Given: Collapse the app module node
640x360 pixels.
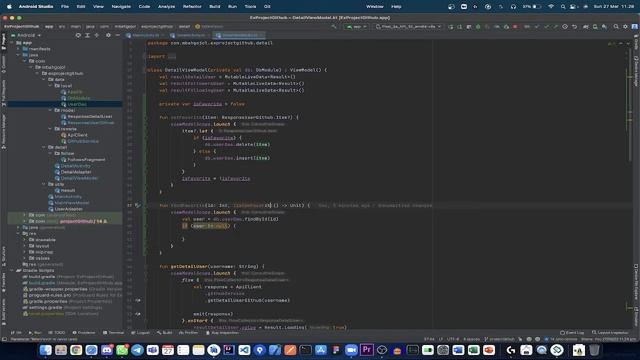Looking at the screenshot, I should pyautogui.click(x=12, y=42).
